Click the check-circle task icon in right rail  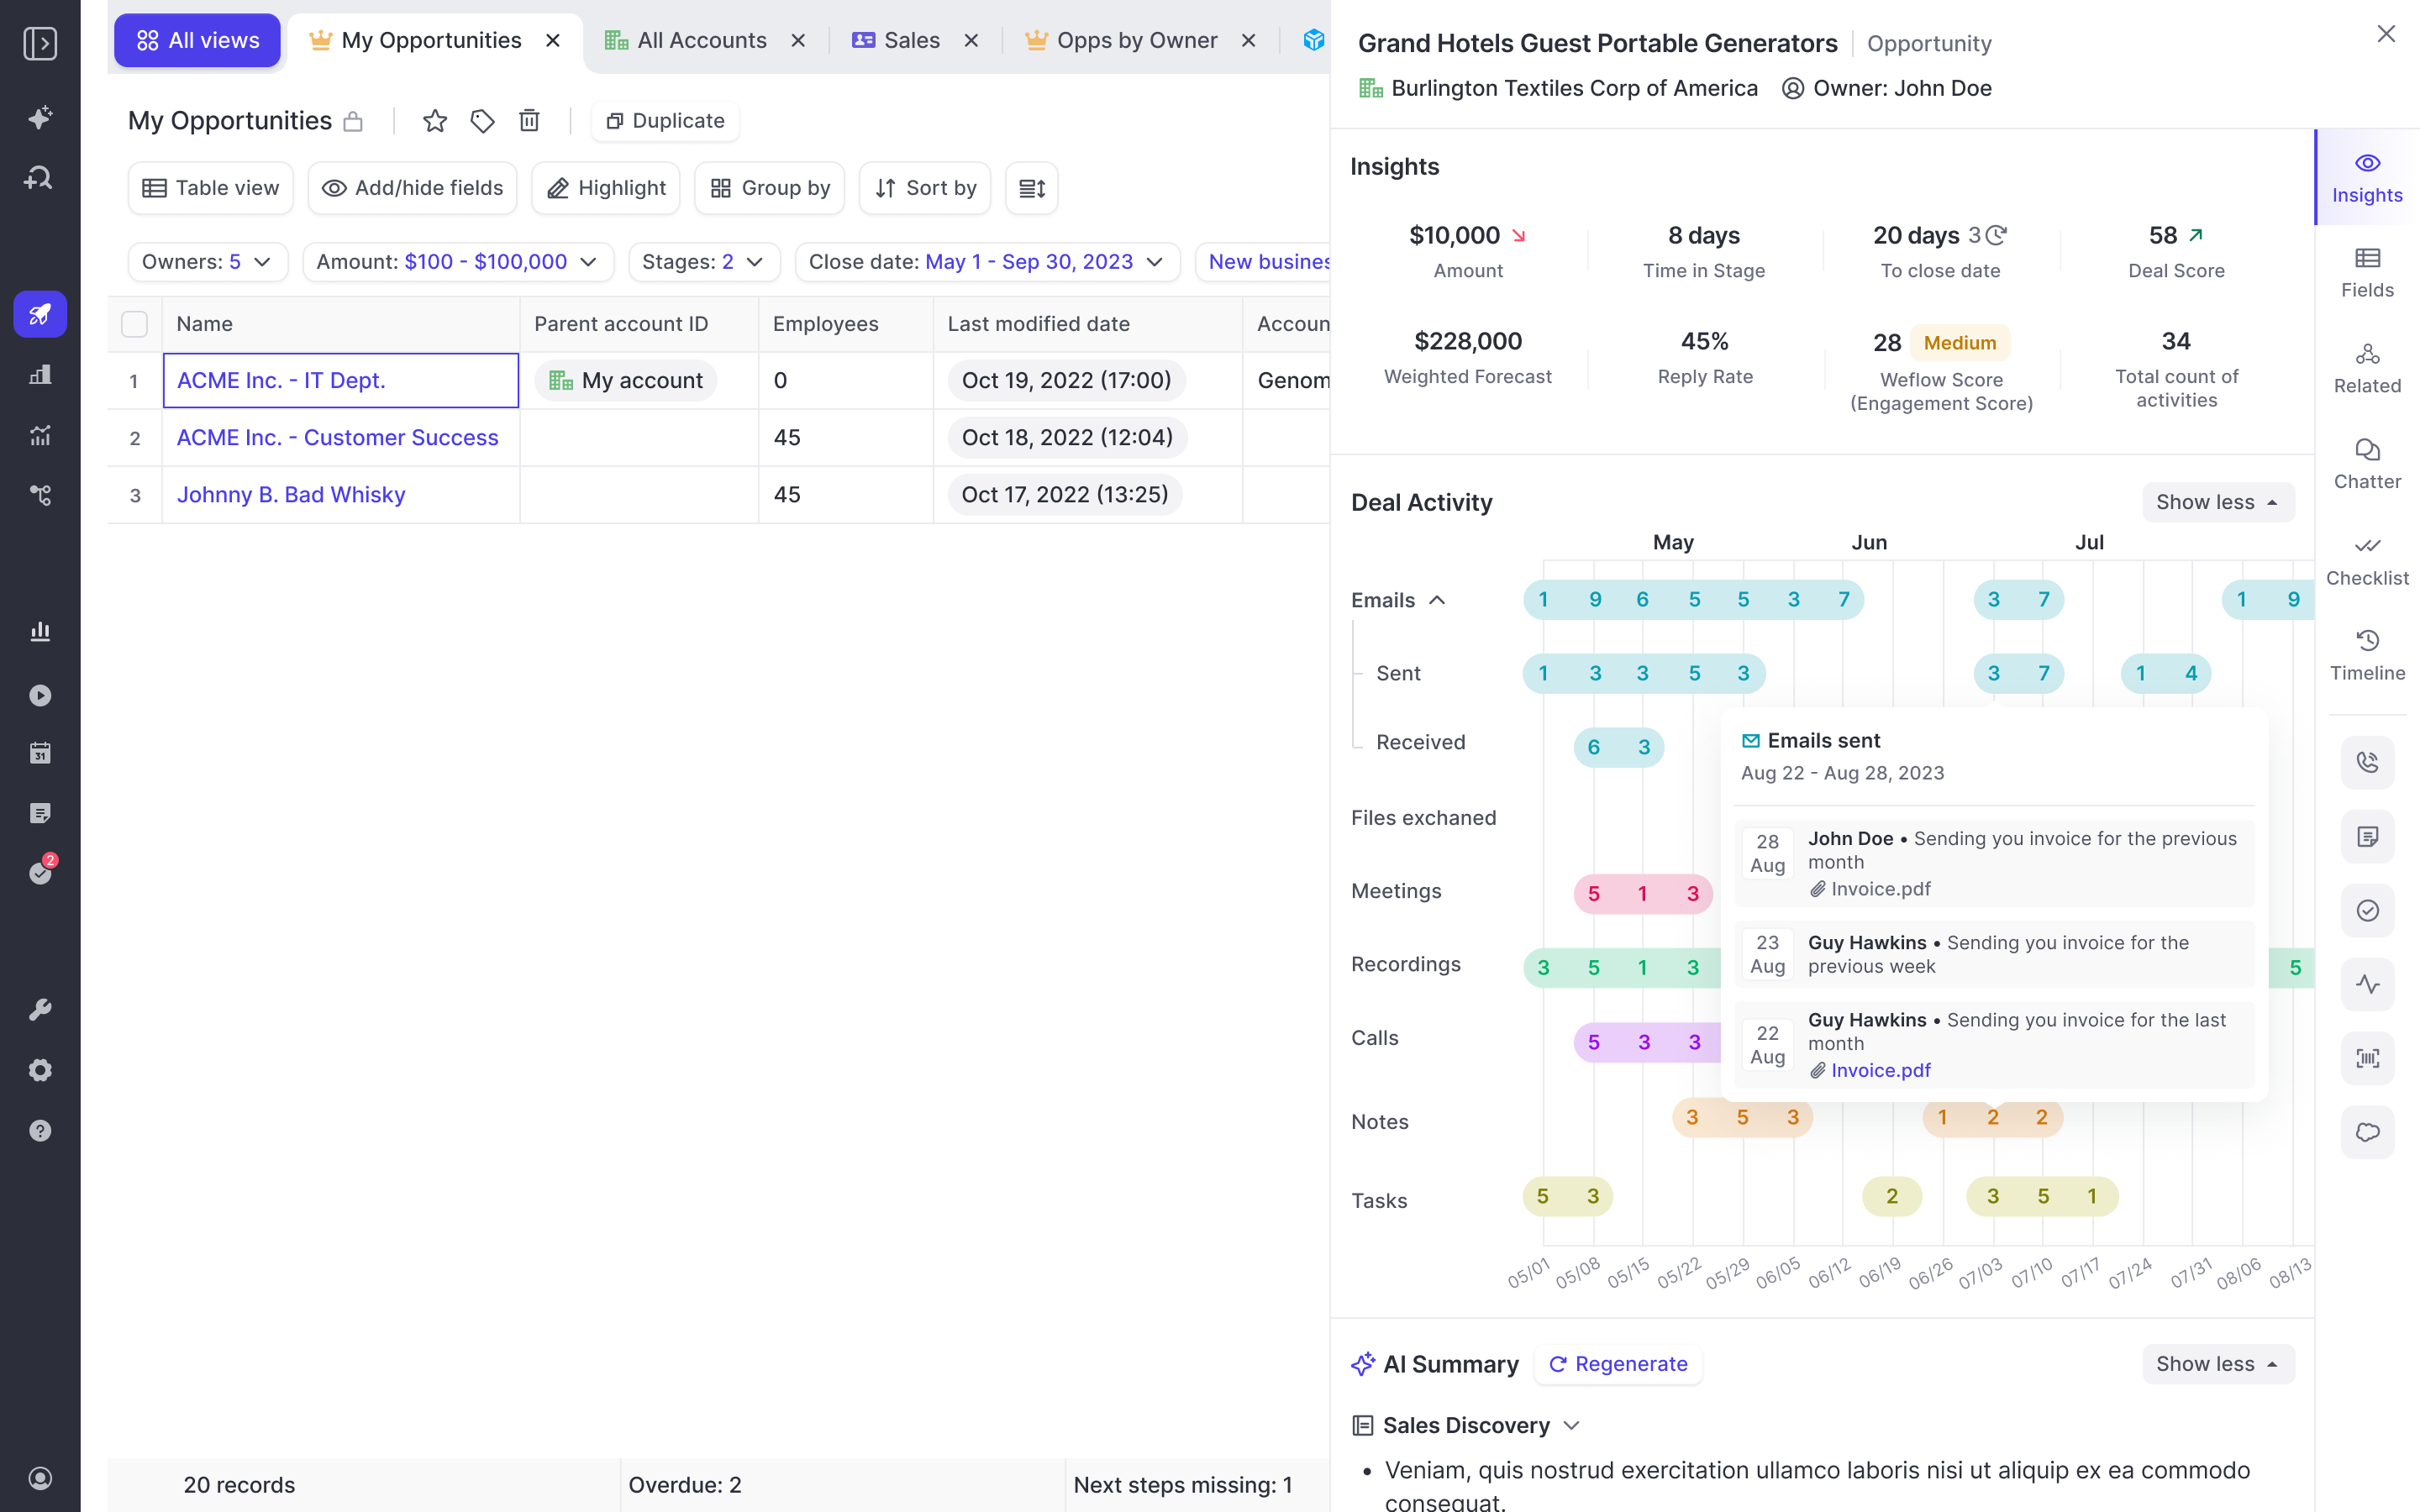pyautogui.click(x=2367, y=910)
